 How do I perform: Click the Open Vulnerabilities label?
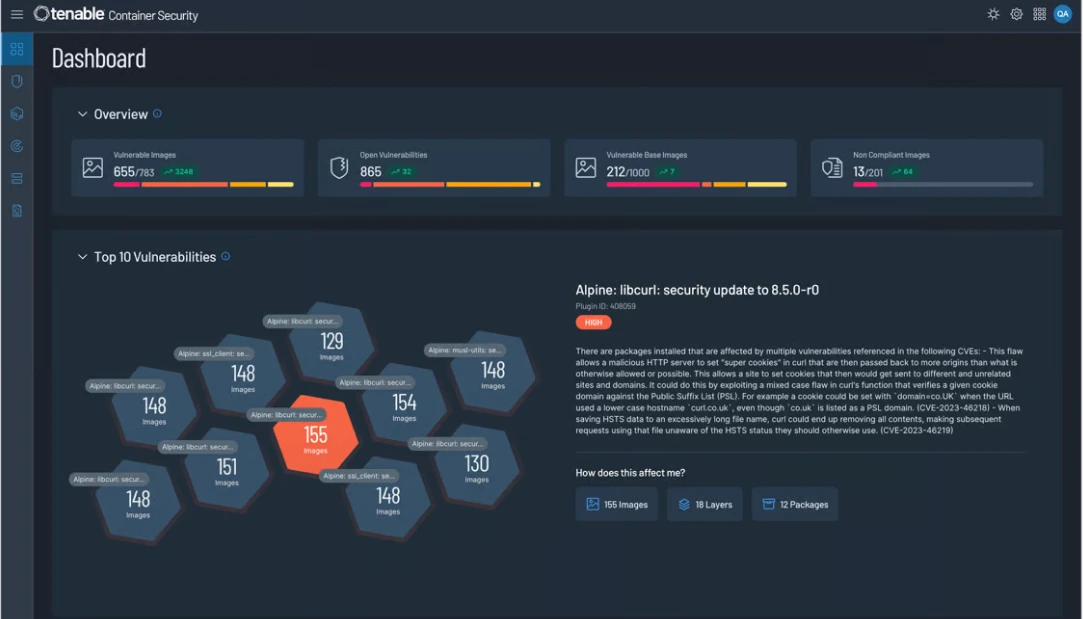coord(394,155)
